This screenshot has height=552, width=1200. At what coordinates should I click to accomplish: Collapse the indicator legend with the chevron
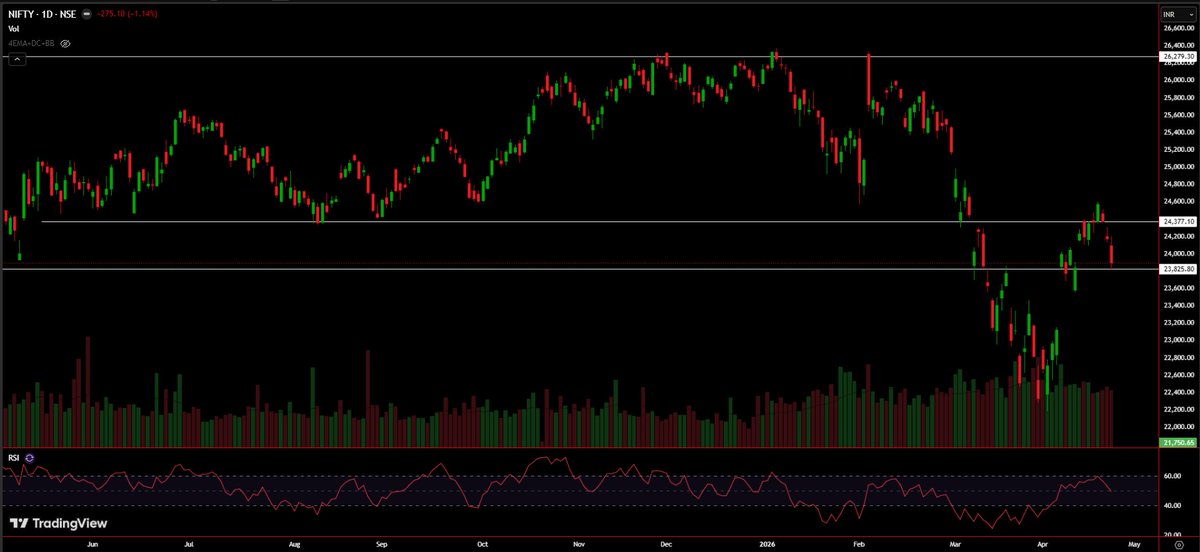coord(16,59)
